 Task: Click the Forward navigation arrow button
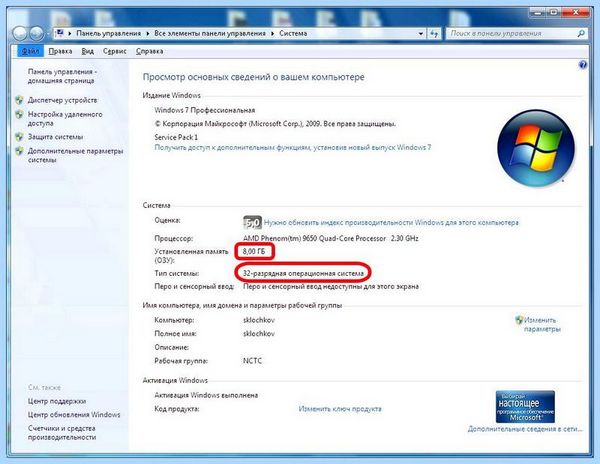36,34
